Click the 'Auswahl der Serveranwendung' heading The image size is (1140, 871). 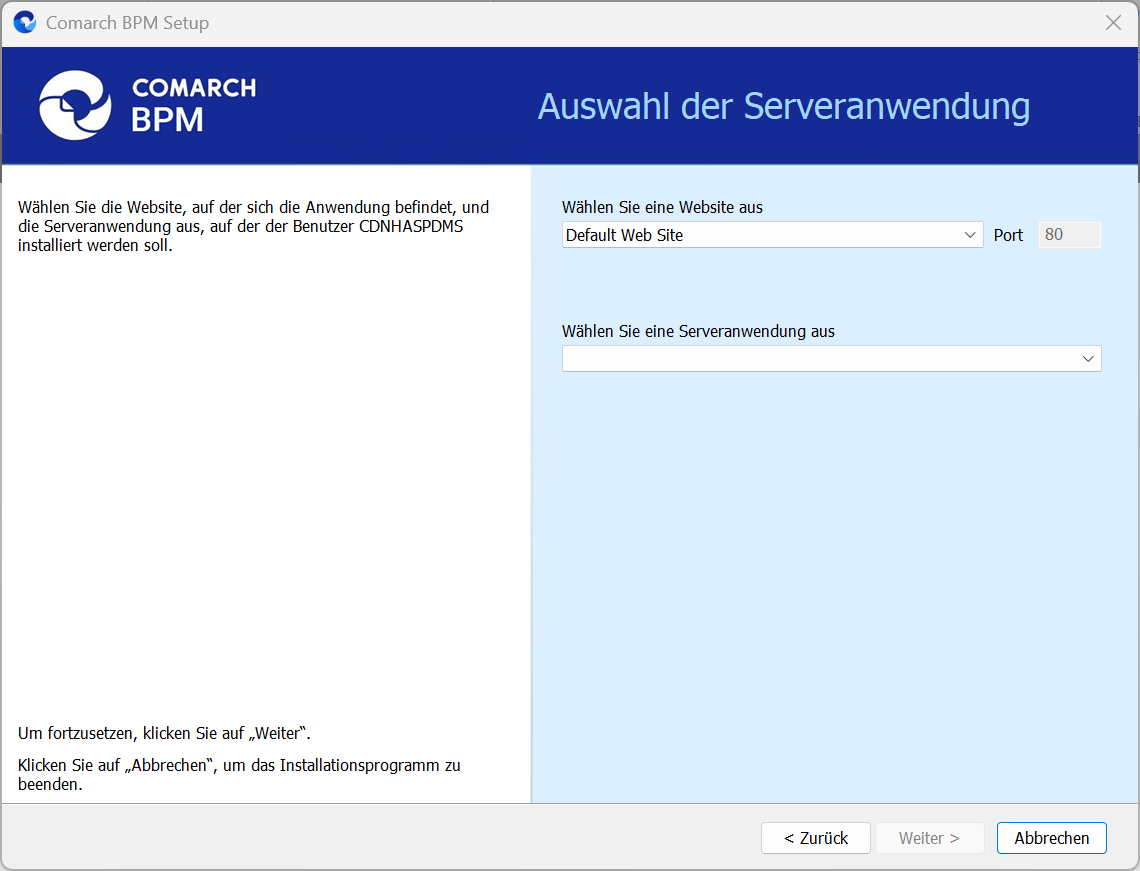click(783, 106)
